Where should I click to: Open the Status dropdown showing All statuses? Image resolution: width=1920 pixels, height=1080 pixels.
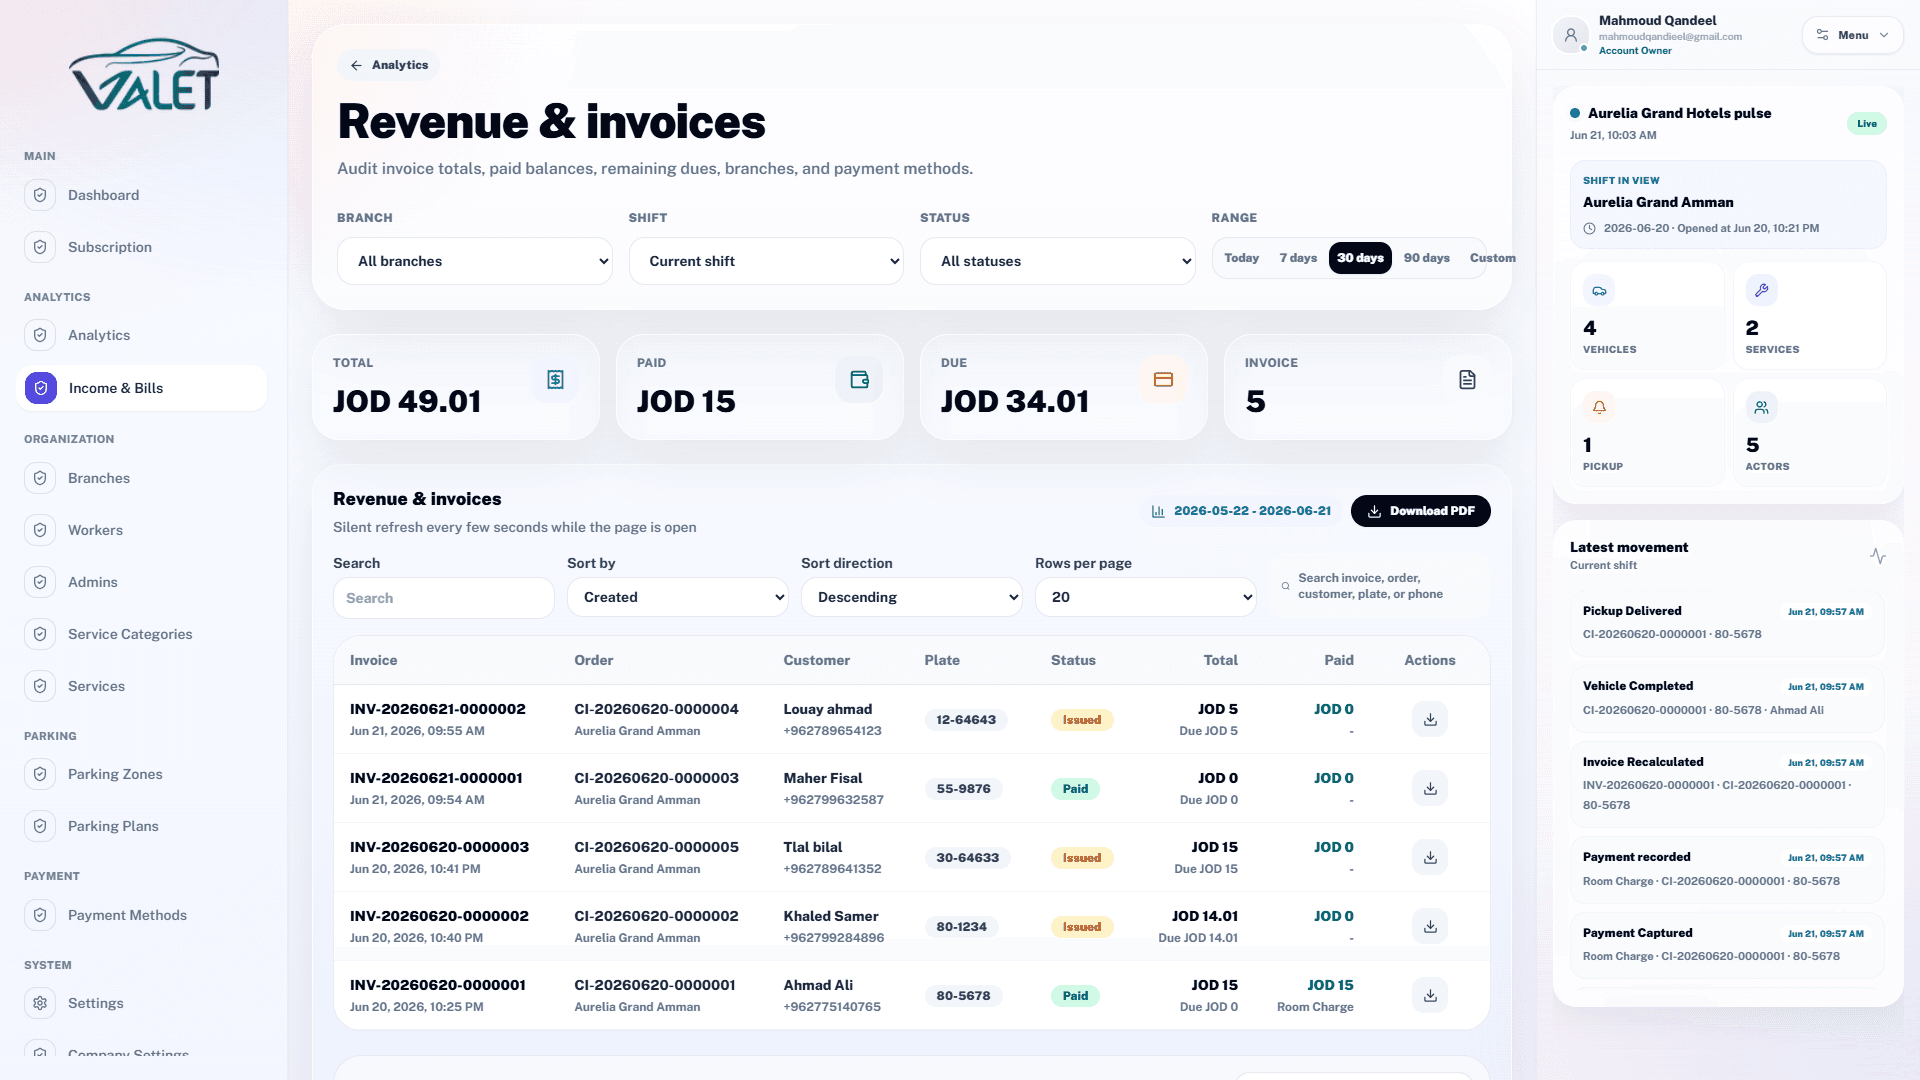coord(1058,261)
